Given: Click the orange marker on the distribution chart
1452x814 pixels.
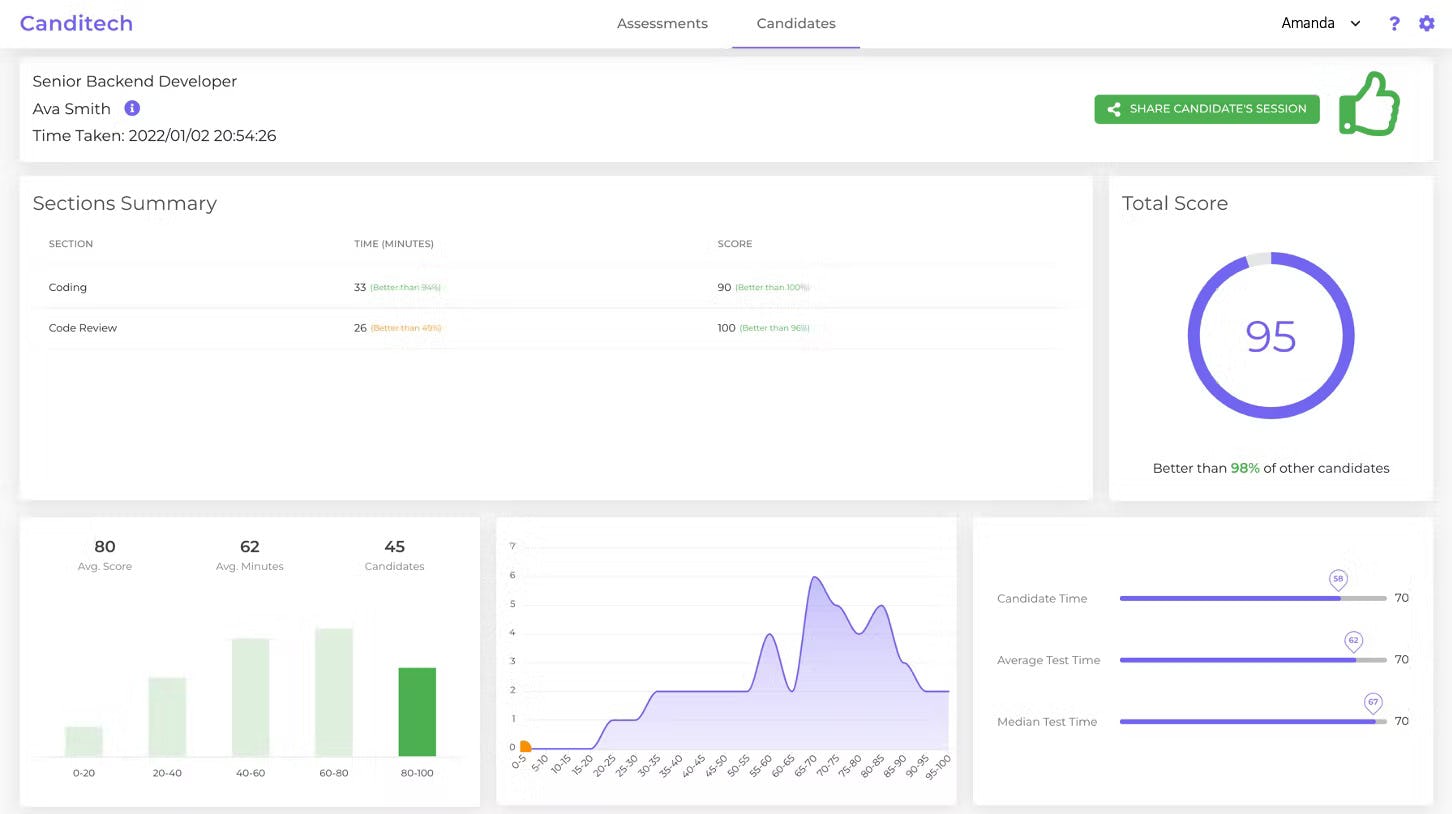Looking at the screenshot, I should click(x=524, y=746).
